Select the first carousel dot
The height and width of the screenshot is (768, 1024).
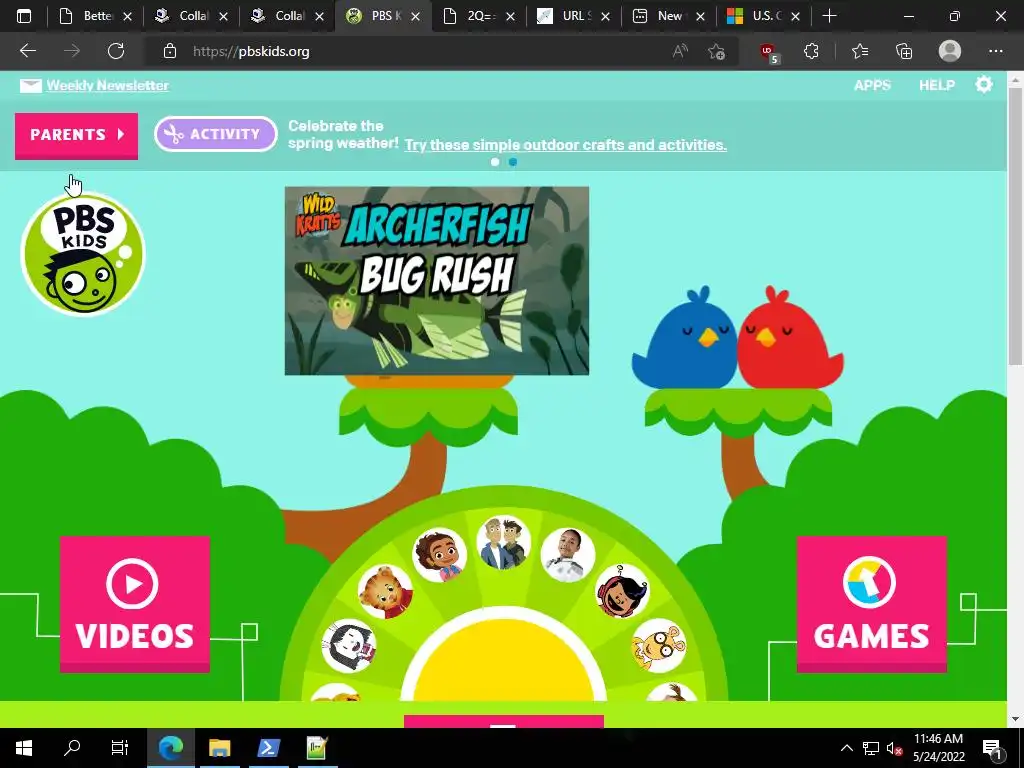[x=495, y=162]
